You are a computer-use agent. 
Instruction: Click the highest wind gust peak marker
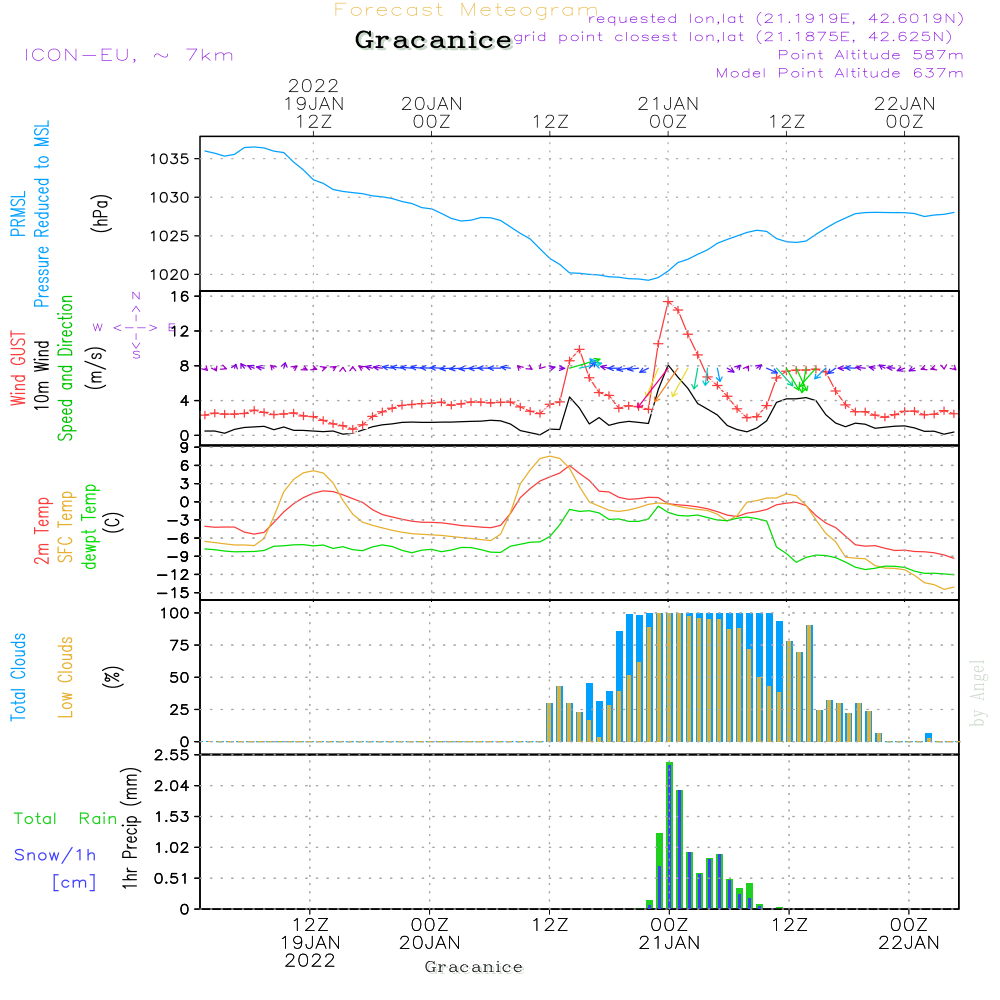(668, 302)
